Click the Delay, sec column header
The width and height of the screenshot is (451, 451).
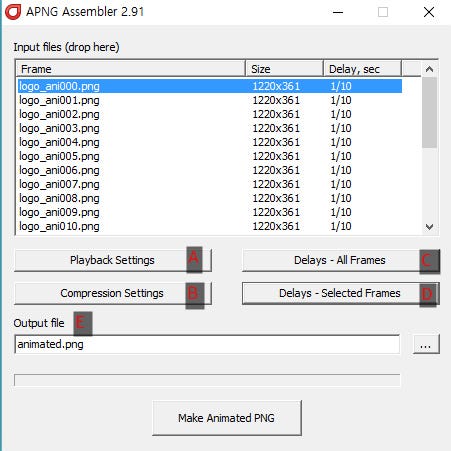(362, 69)
